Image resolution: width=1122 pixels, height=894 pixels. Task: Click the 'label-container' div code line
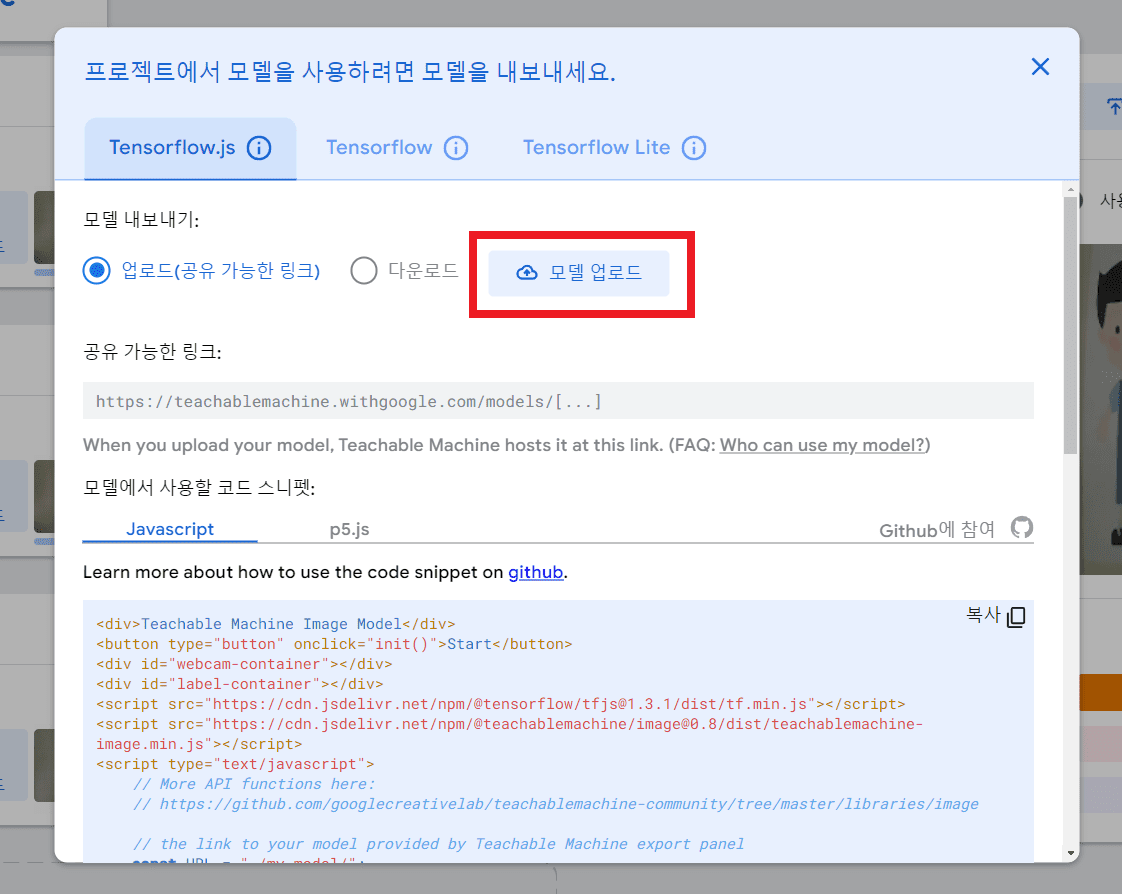tap(240, 684)
